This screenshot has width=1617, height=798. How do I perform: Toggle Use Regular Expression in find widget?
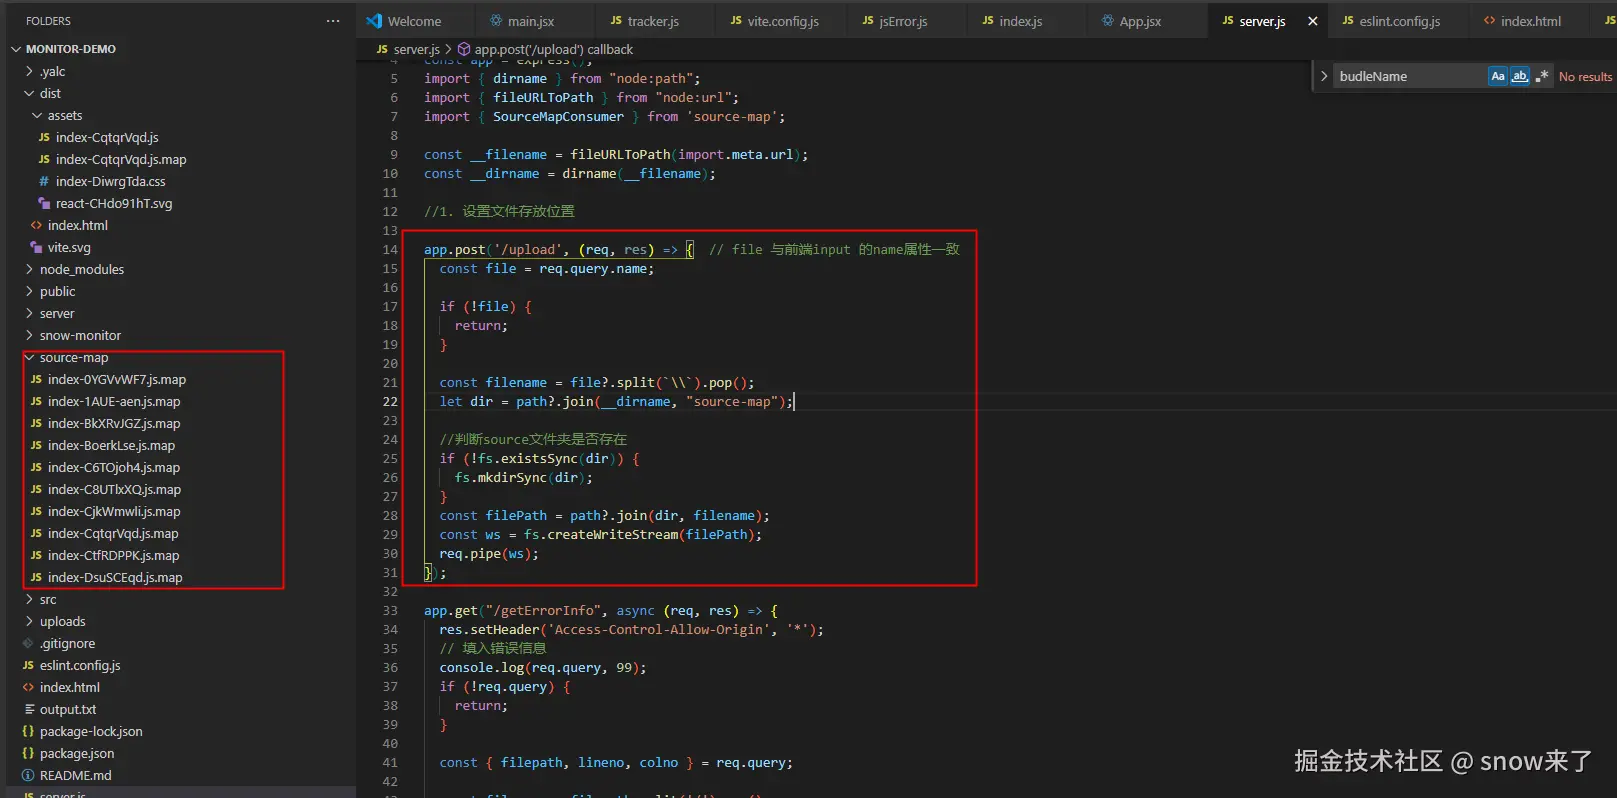pos(1541,76)
